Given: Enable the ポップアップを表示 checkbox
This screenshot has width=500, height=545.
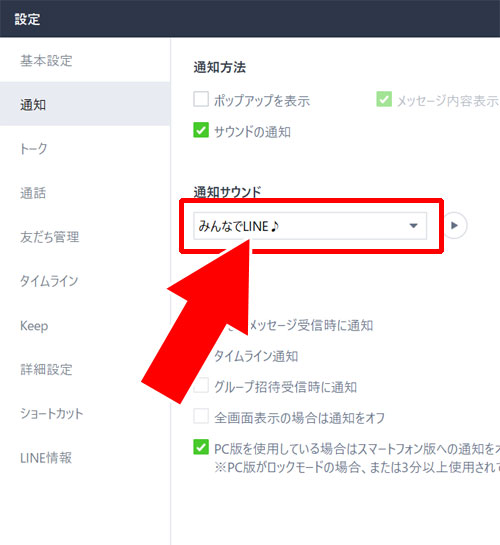Looking at the screenshot, I should 201,99.
